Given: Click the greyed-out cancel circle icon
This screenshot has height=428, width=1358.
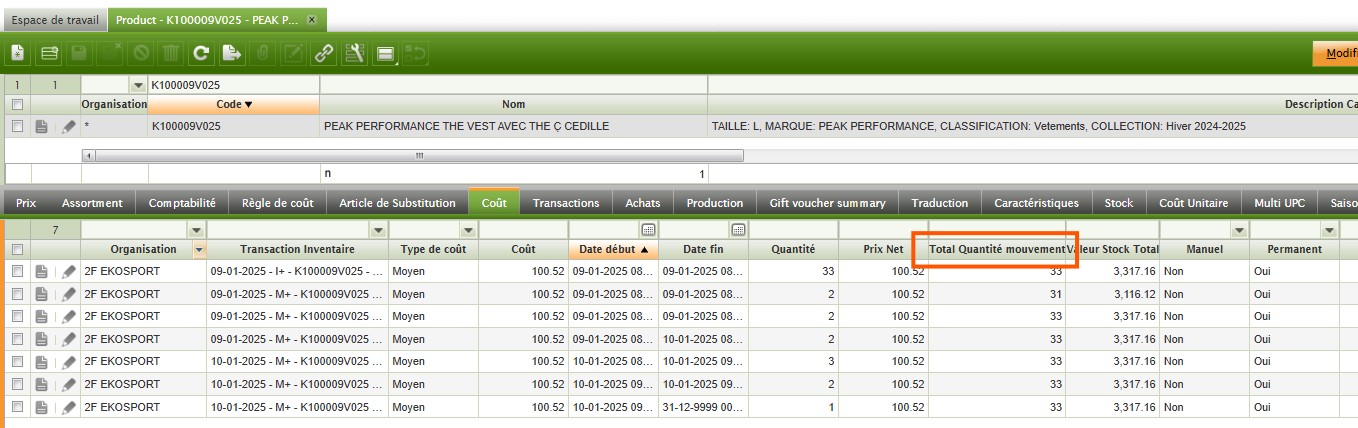Looking at the screenshot, I should pyautogui.click(x=141, y=53).
